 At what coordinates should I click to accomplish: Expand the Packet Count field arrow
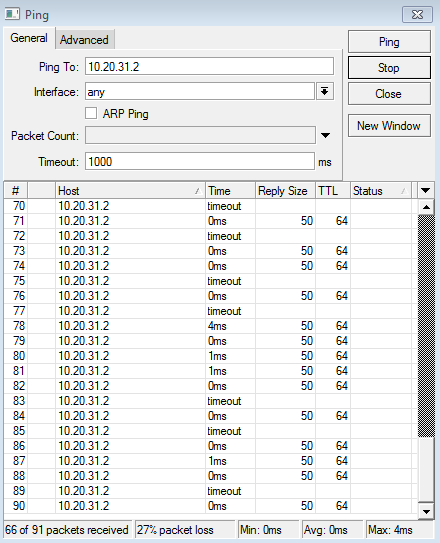(x=325, y=135)
